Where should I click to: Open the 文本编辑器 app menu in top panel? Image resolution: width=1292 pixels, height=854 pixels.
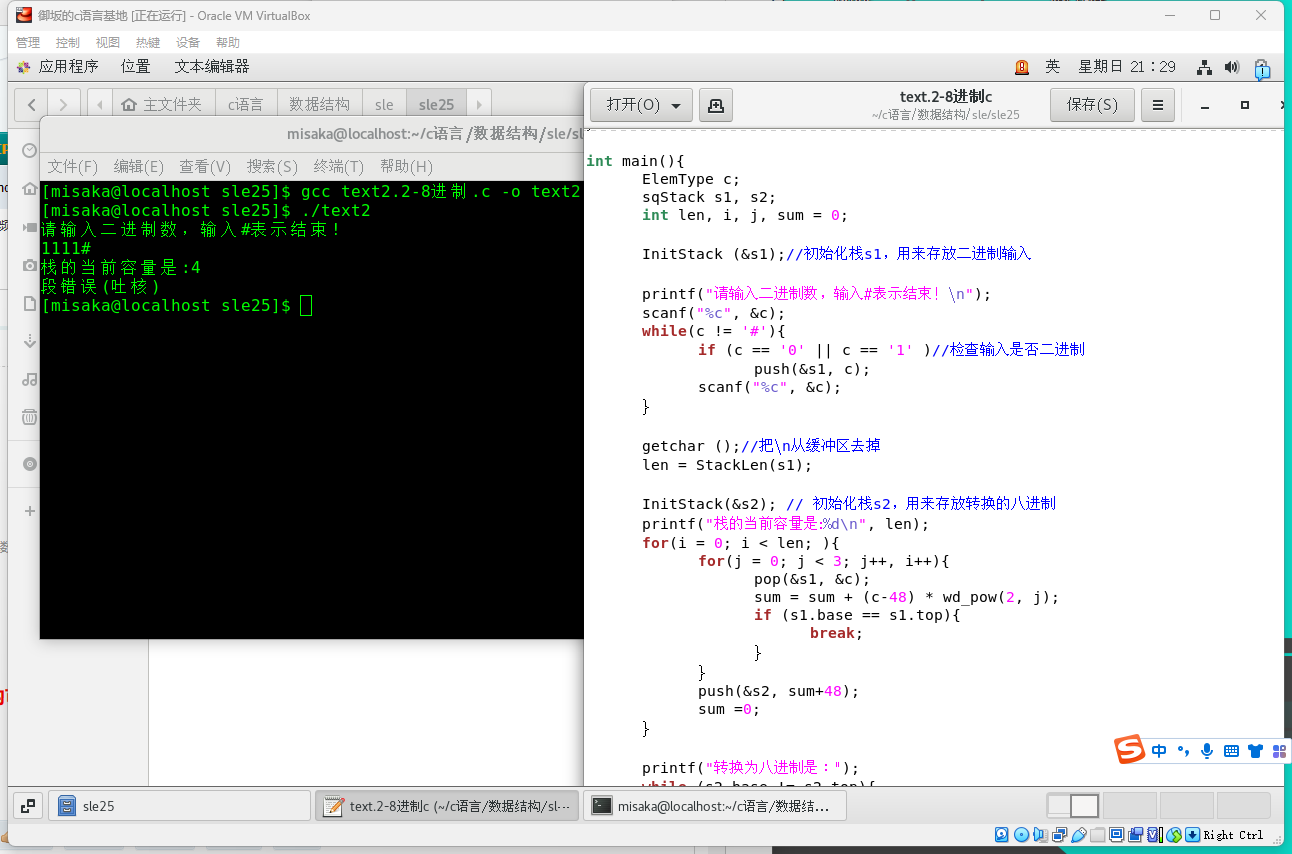(x=212, y=67)
